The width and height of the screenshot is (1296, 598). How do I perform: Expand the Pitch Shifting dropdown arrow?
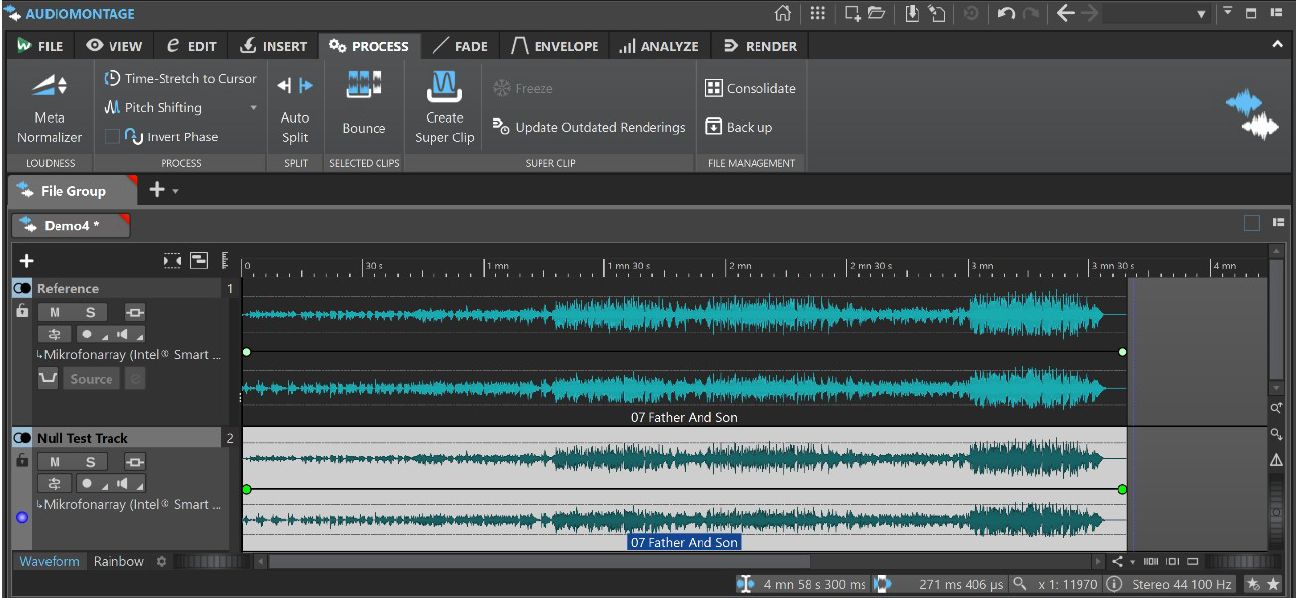pyautogui.click(x=253, y=108)
